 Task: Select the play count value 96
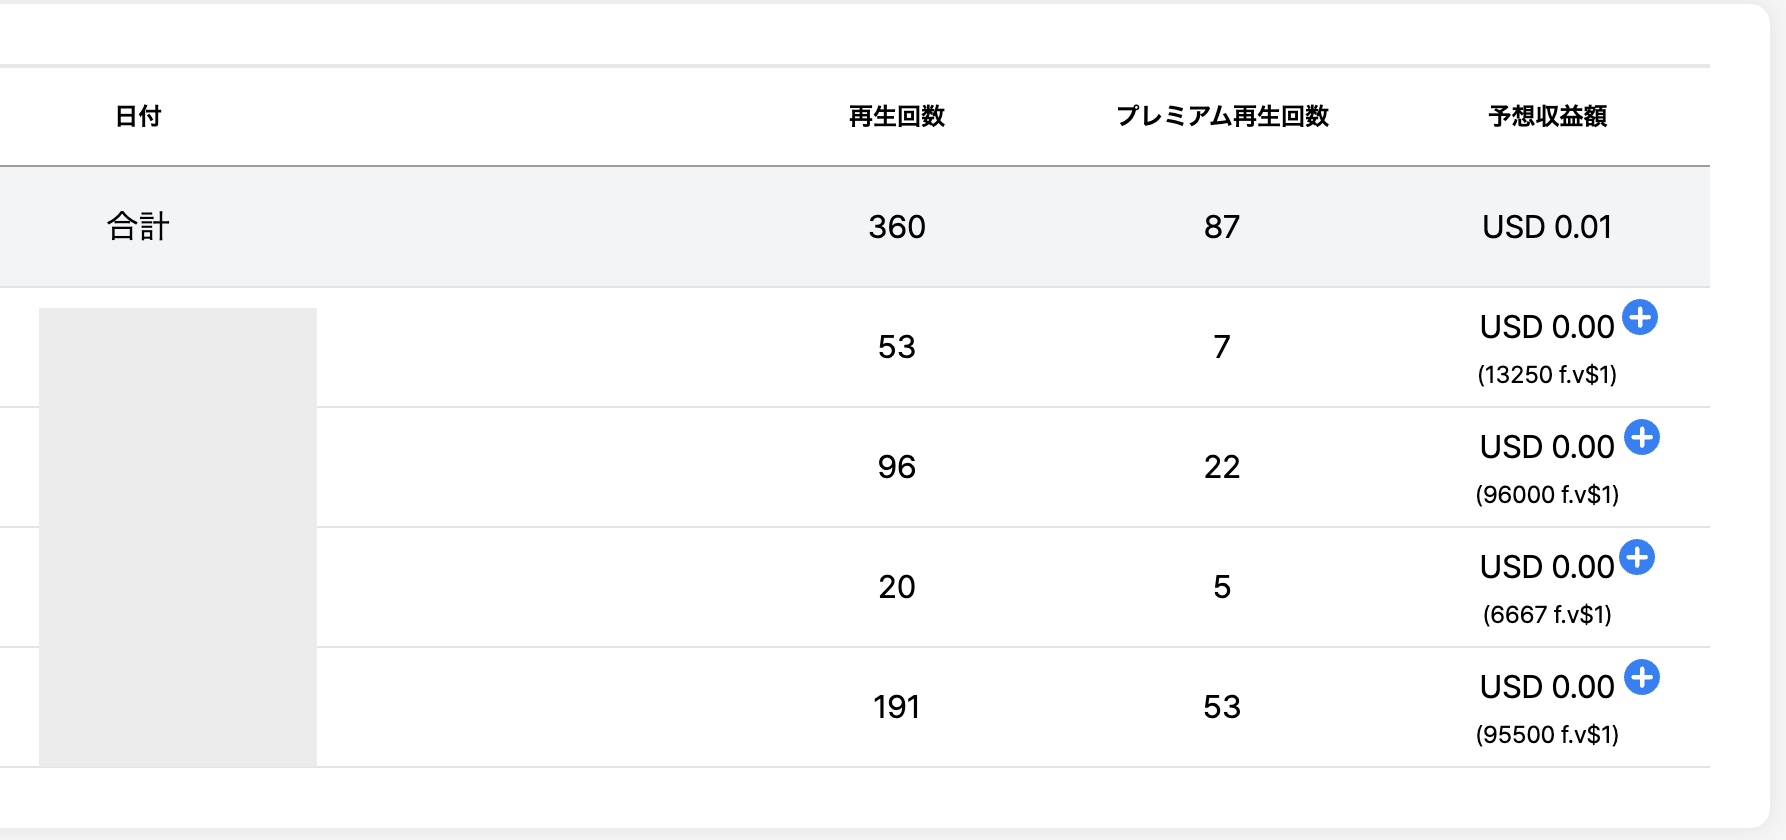pyautogui.click(x=896, y=467)
